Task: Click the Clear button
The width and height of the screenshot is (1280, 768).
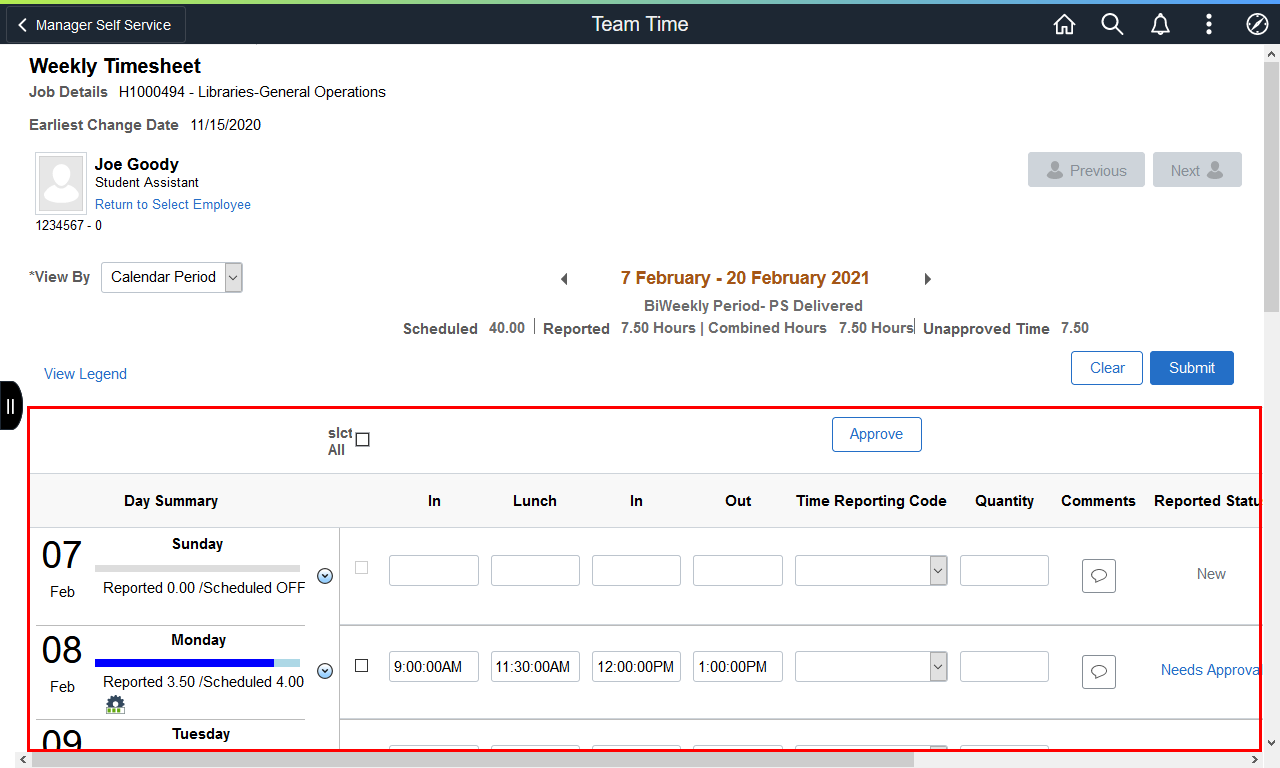Action: click(1107, 368)
